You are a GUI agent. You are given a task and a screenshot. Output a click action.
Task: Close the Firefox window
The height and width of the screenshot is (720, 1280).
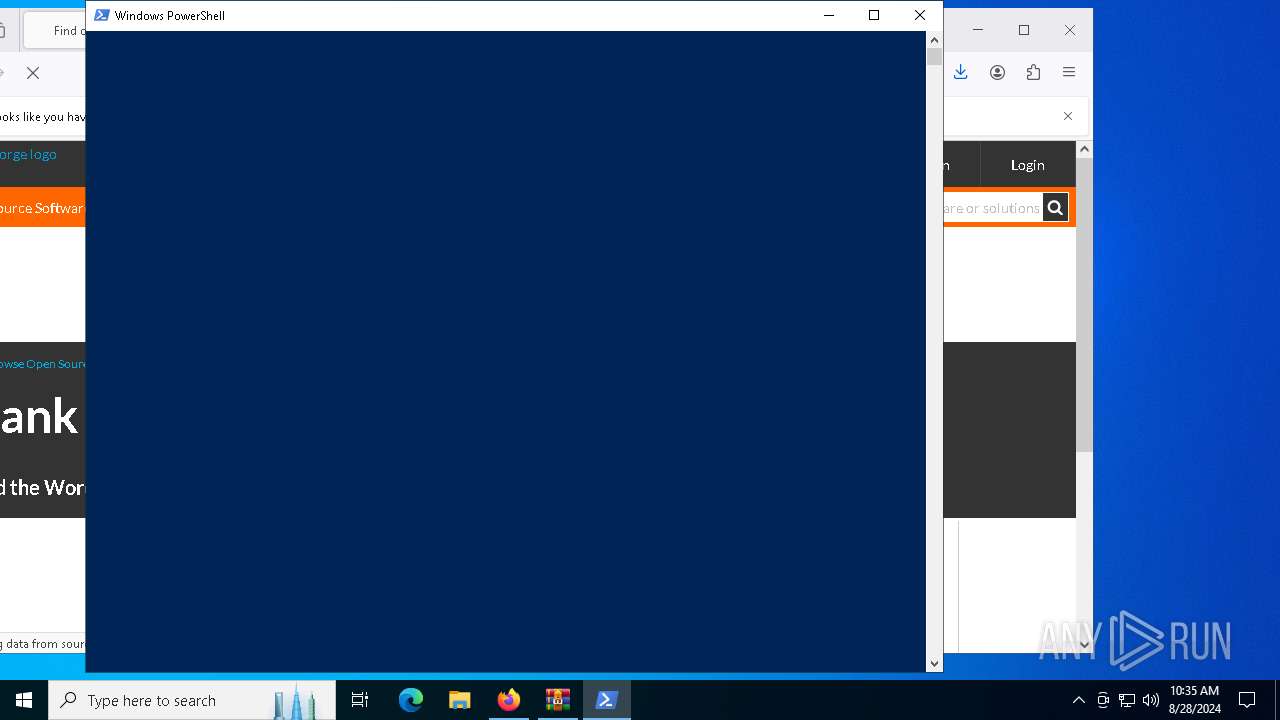point(1070,30)
